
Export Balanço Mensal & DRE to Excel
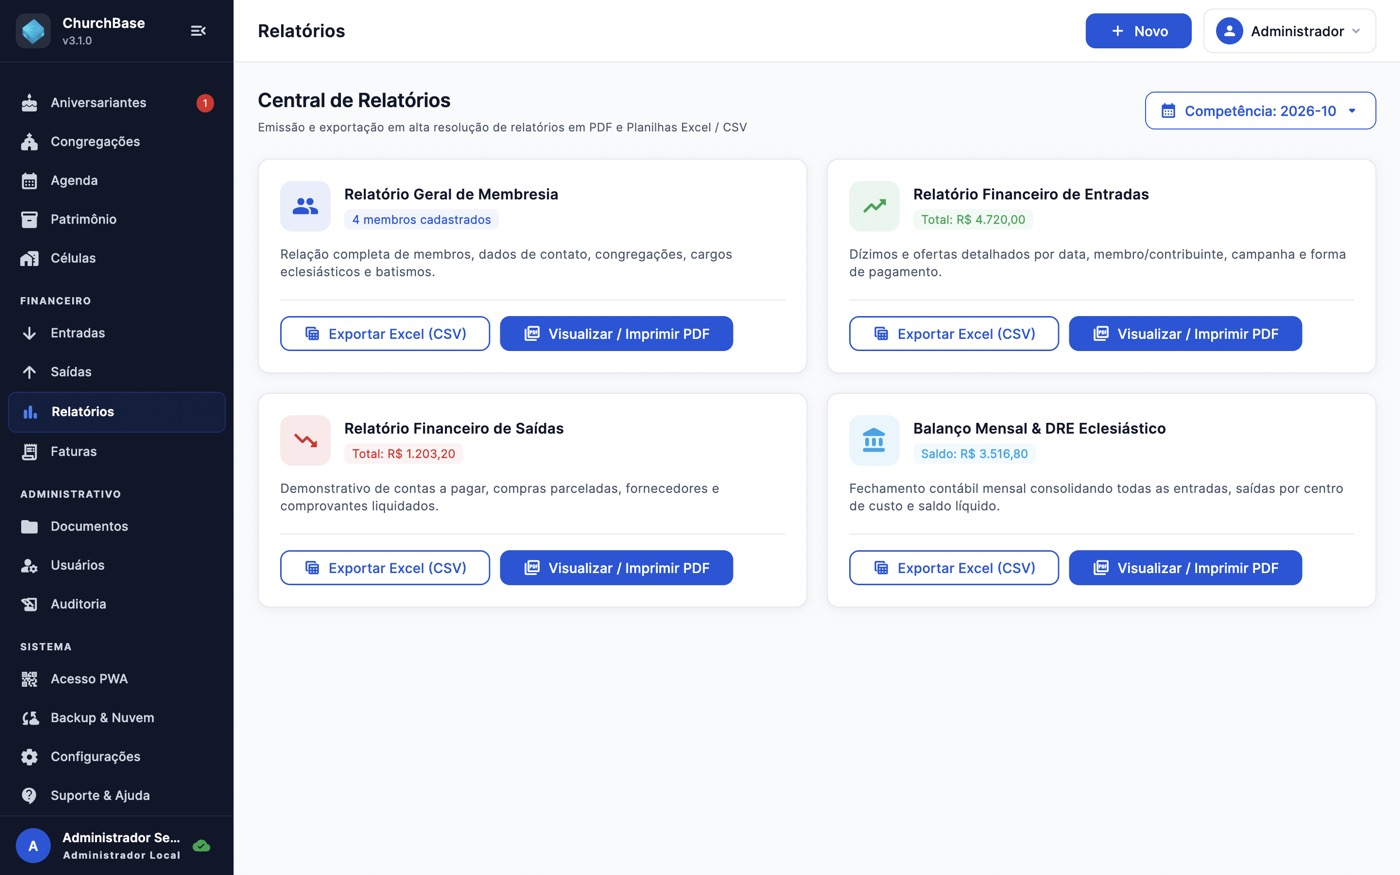coord(954,568)
